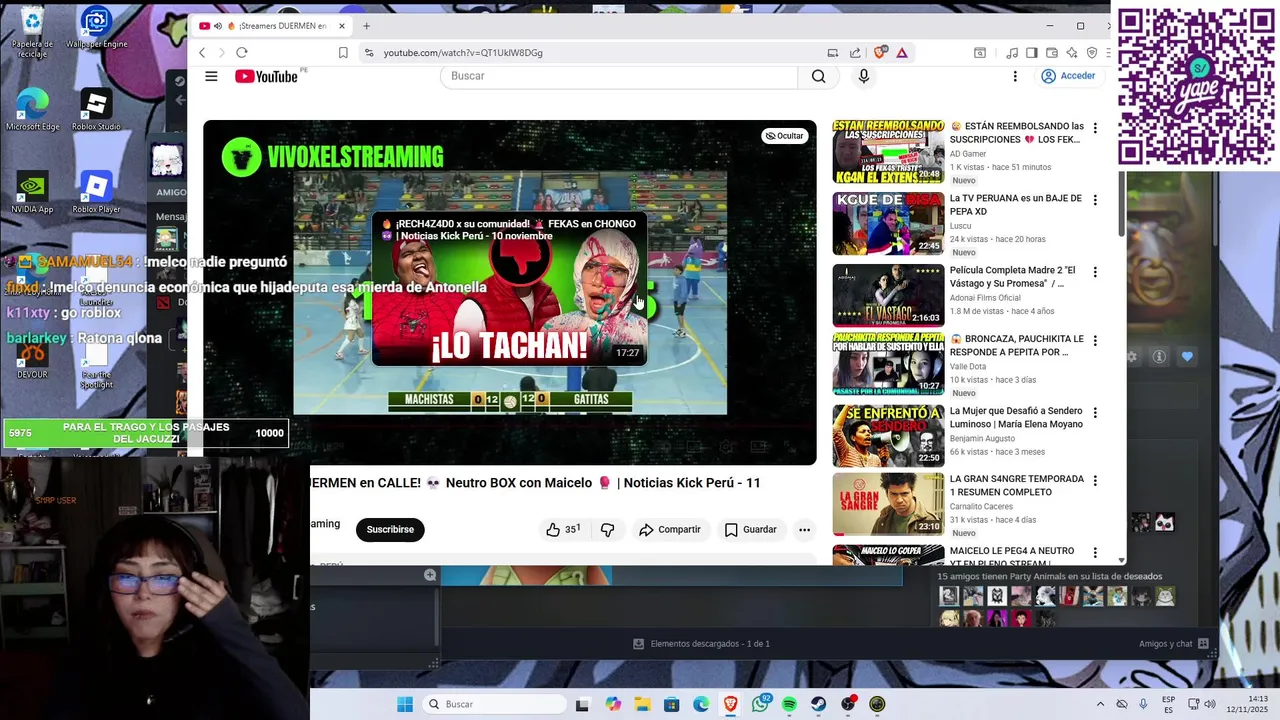Screen dimensions: 1280x720
Task: Open ESP keyboard language selector
Action: [x=1168, y=704]
